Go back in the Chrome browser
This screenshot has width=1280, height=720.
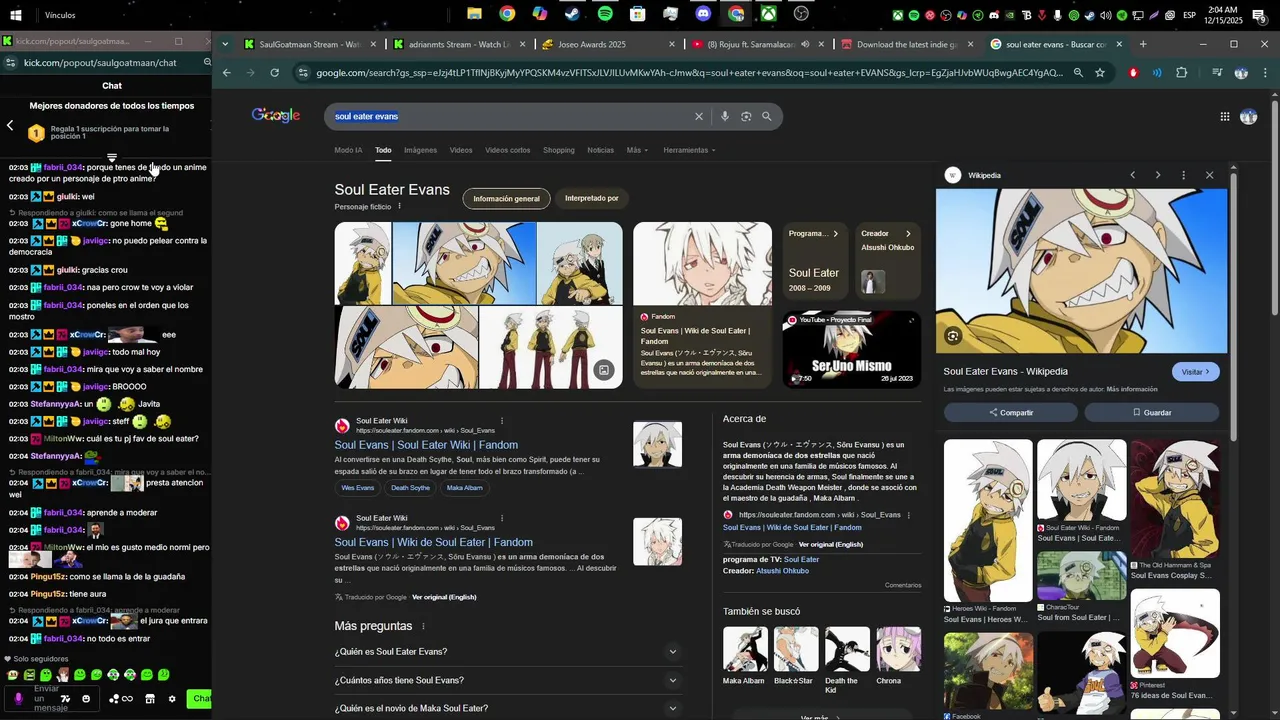point(227,73)
